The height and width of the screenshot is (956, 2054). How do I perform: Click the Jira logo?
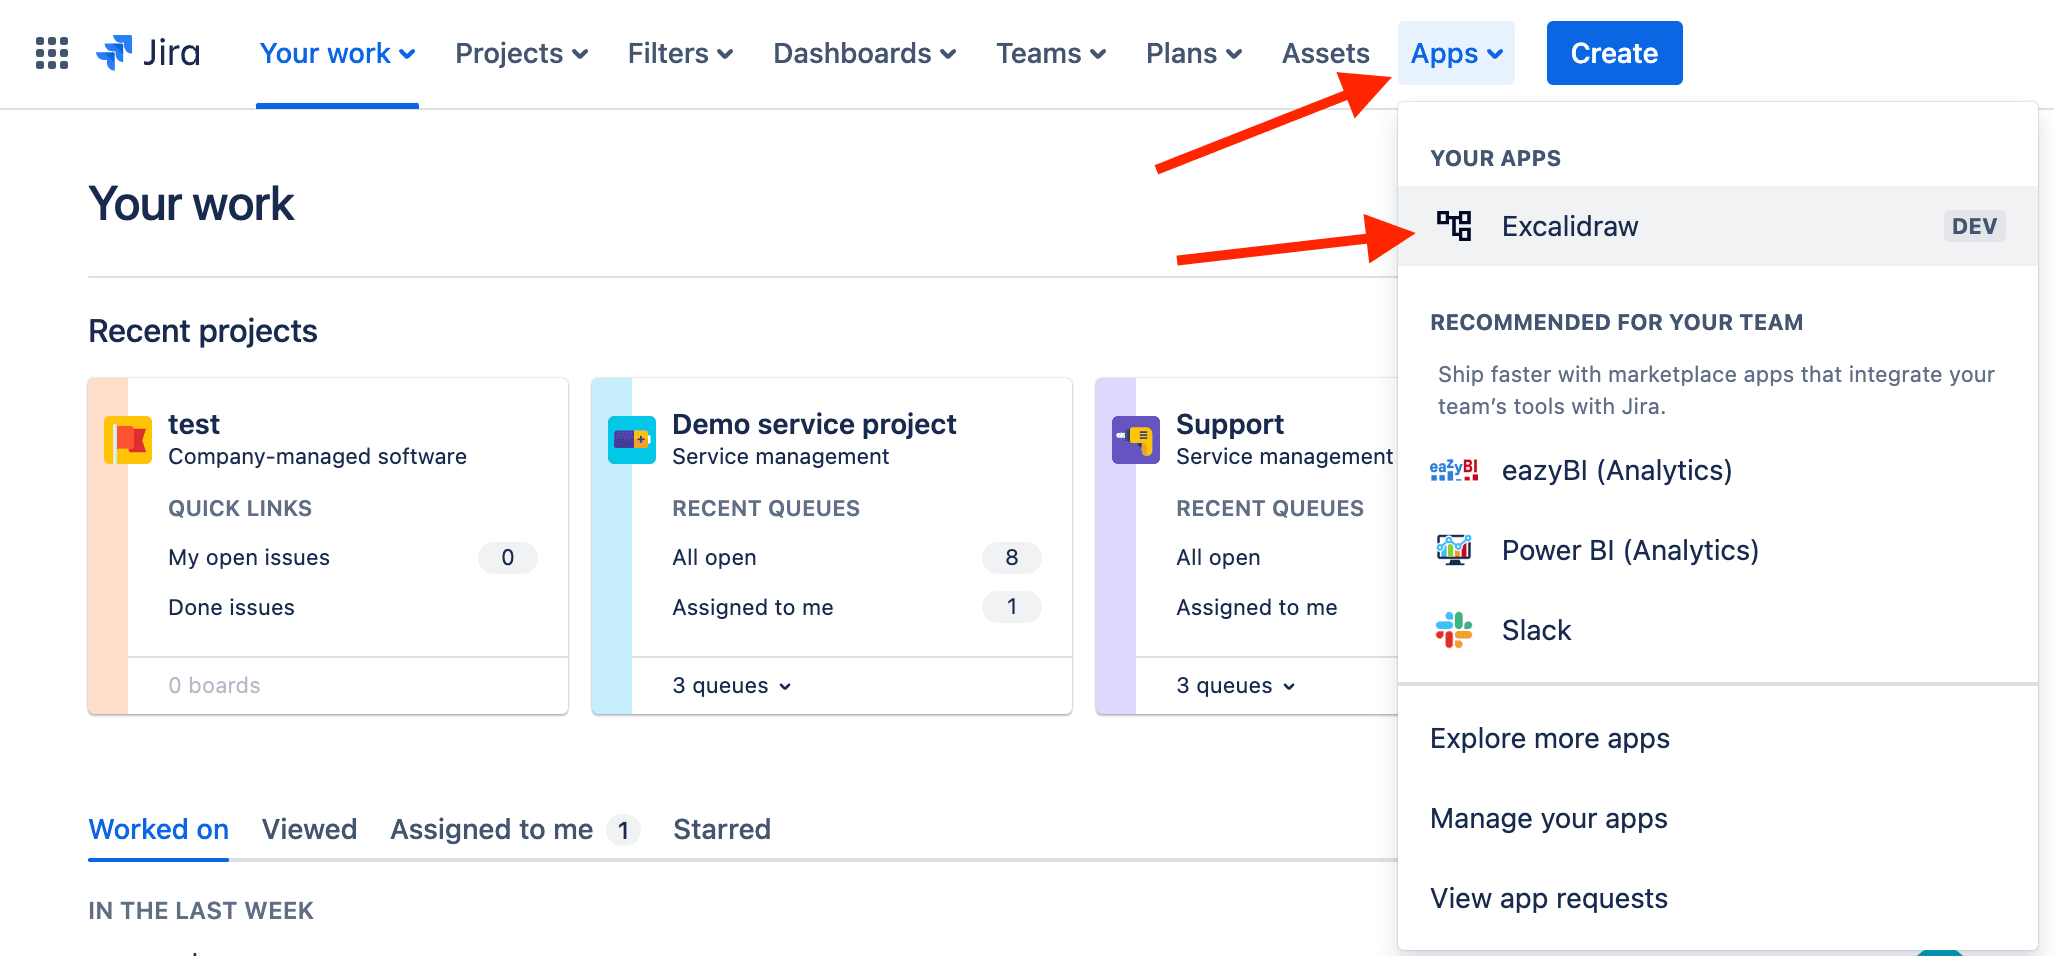pos(148,53)
